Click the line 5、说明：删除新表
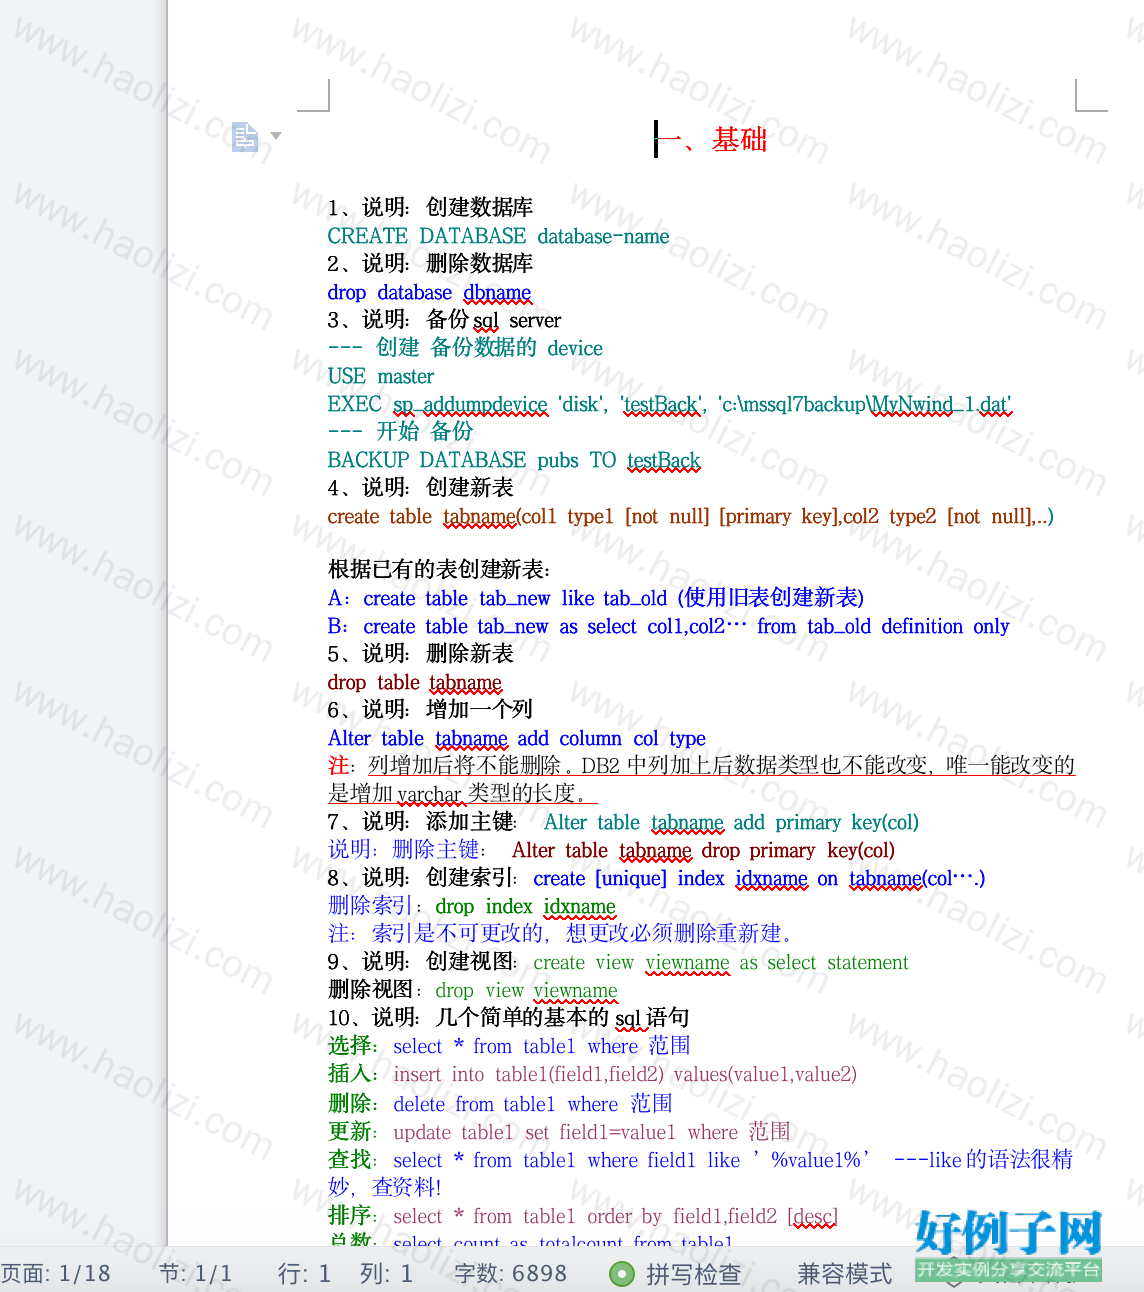1144x1292 pixels. 420,653
